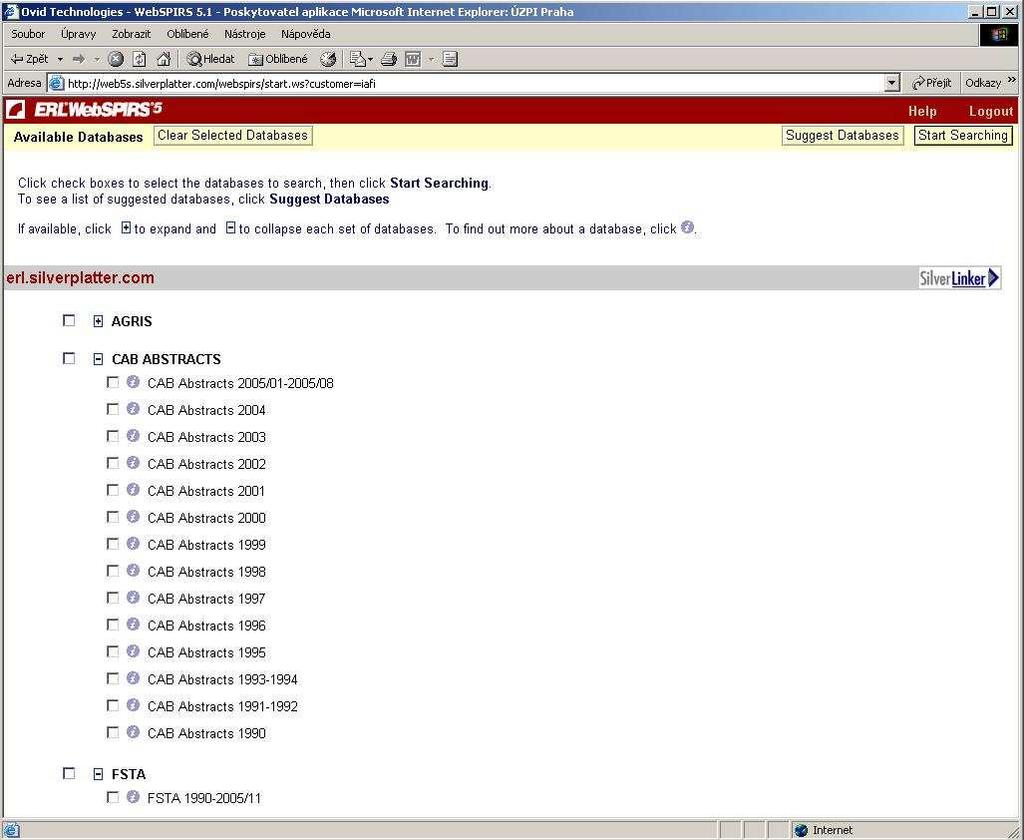Open the Edit icon dropdown arrow
The width and height of the screenshot is (1024, 840).
point(430,59)
